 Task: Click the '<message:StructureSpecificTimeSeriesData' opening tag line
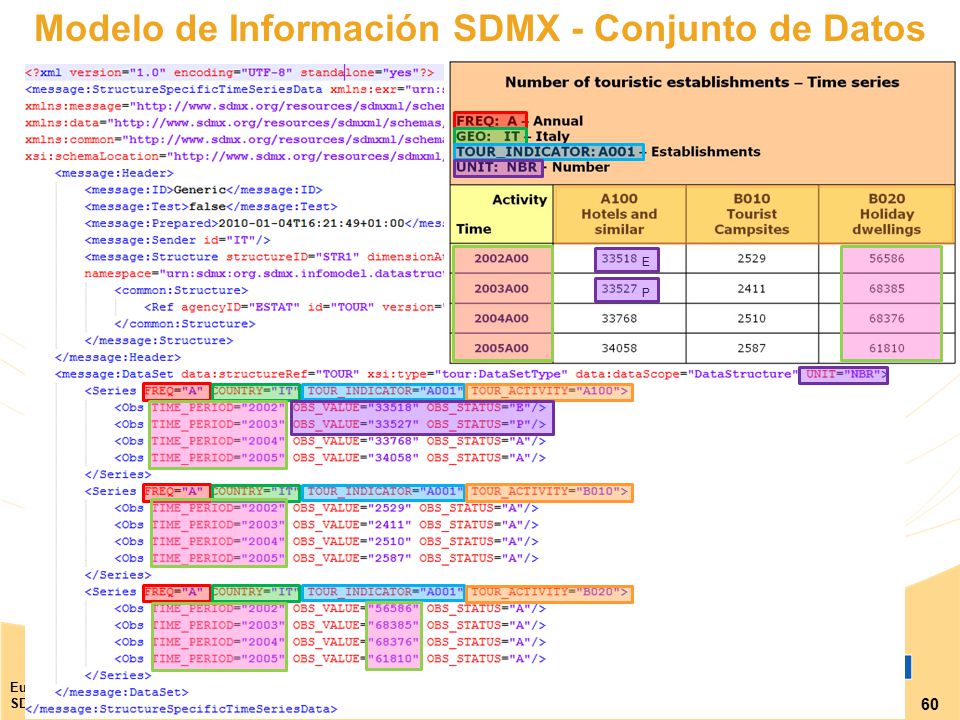[x=234, y=89]
